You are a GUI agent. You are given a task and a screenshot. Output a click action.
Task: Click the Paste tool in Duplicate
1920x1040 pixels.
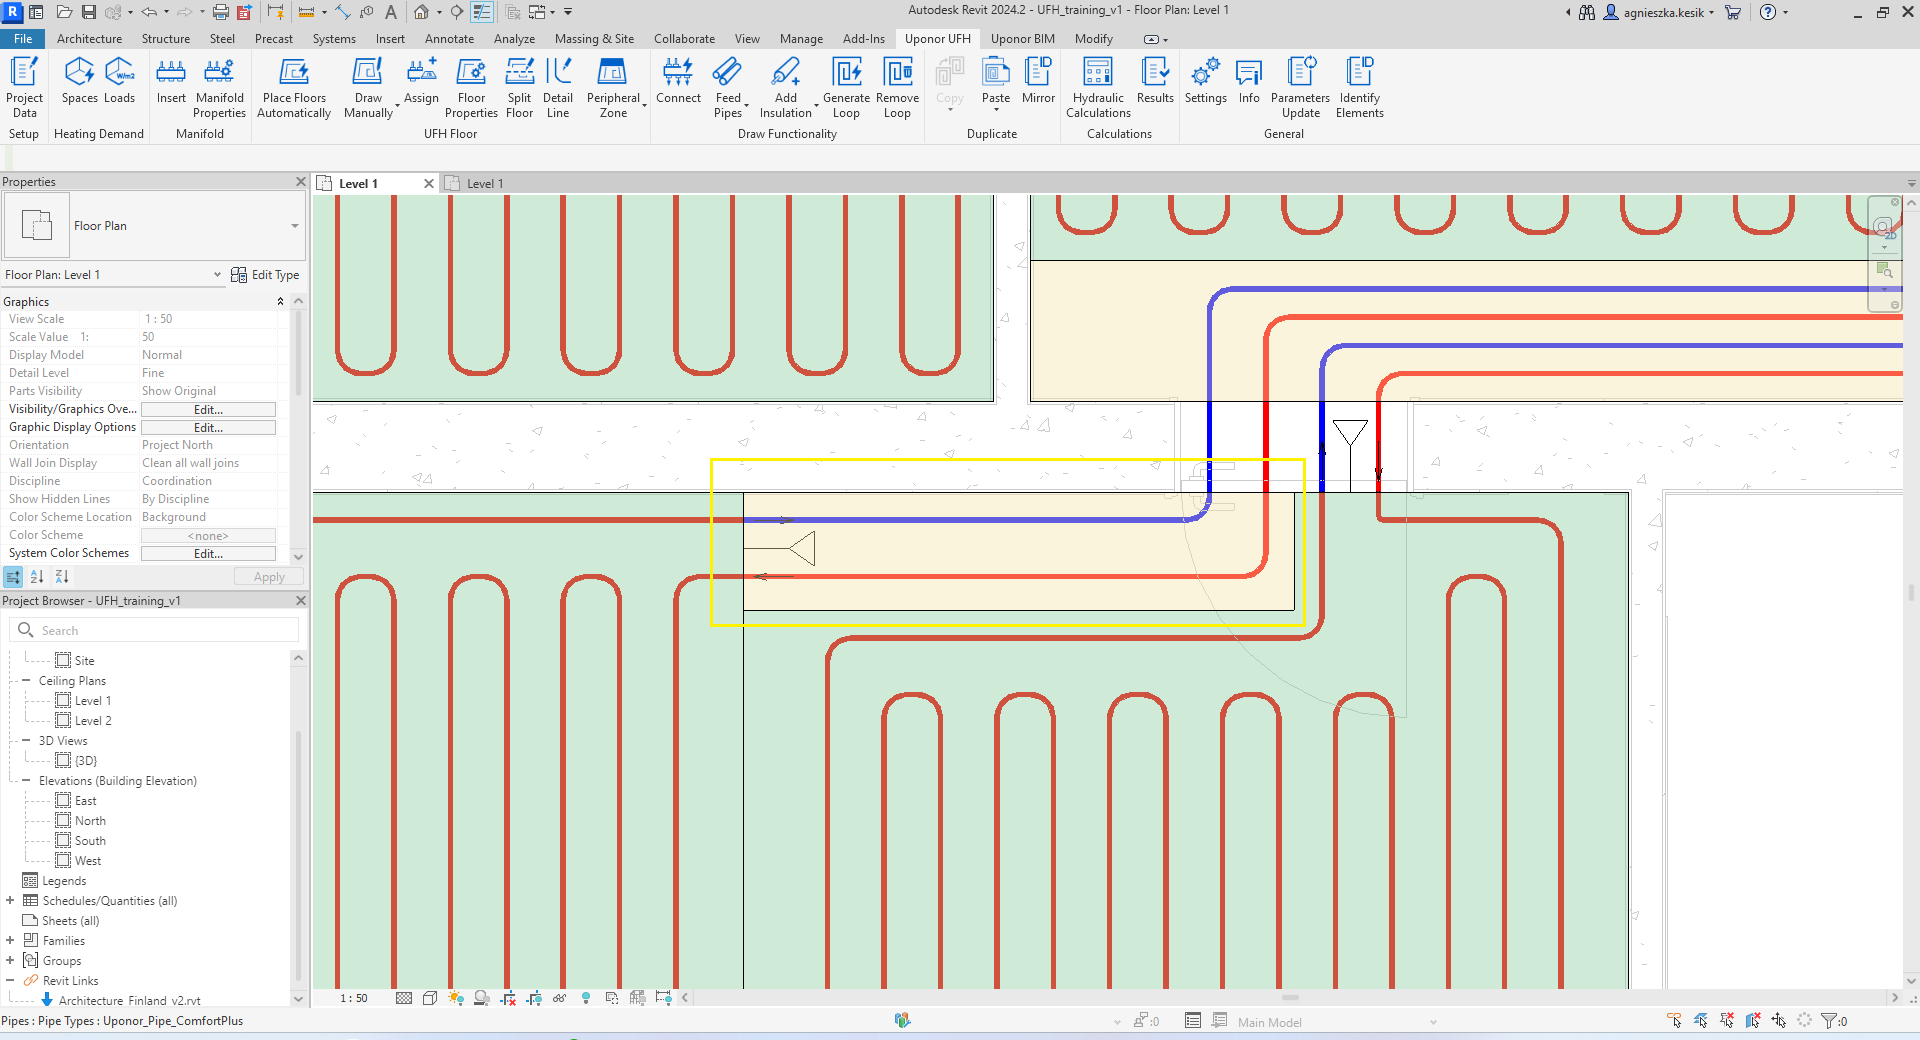[996, 80]
